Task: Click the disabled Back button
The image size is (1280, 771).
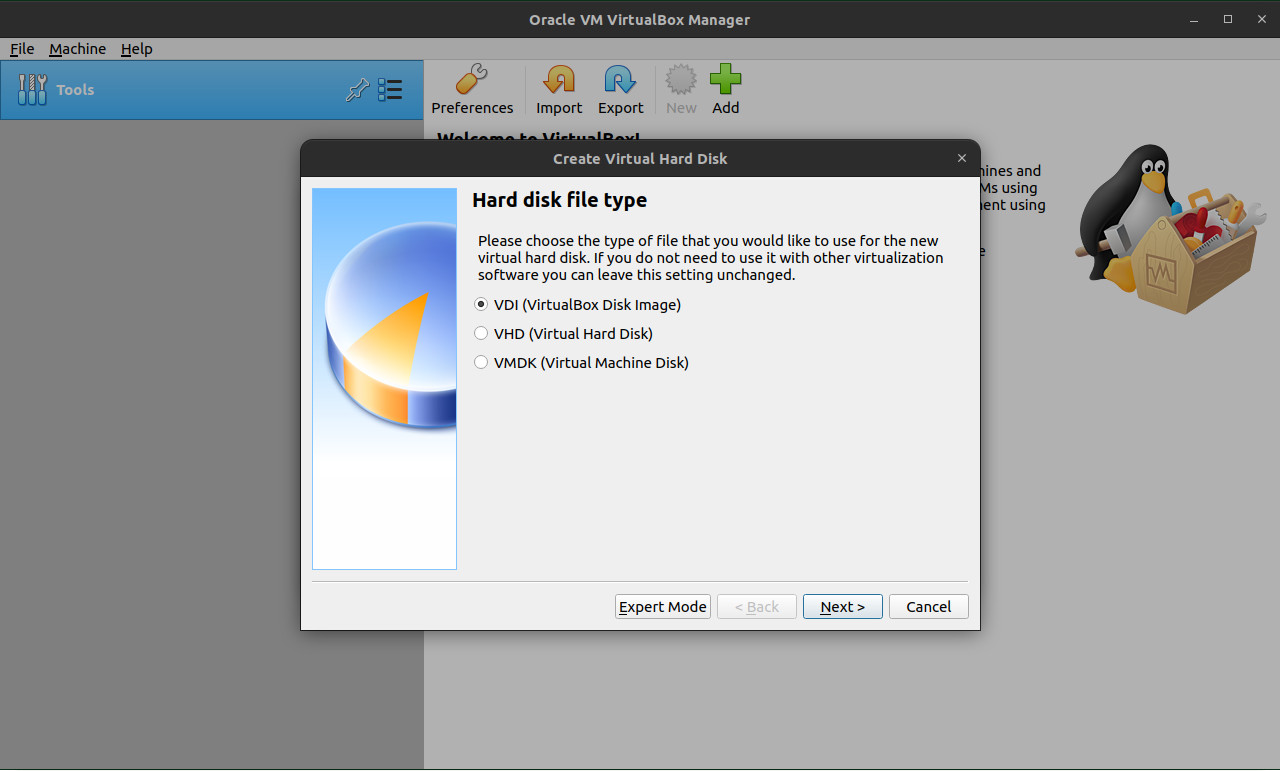Action: [757, 607]
